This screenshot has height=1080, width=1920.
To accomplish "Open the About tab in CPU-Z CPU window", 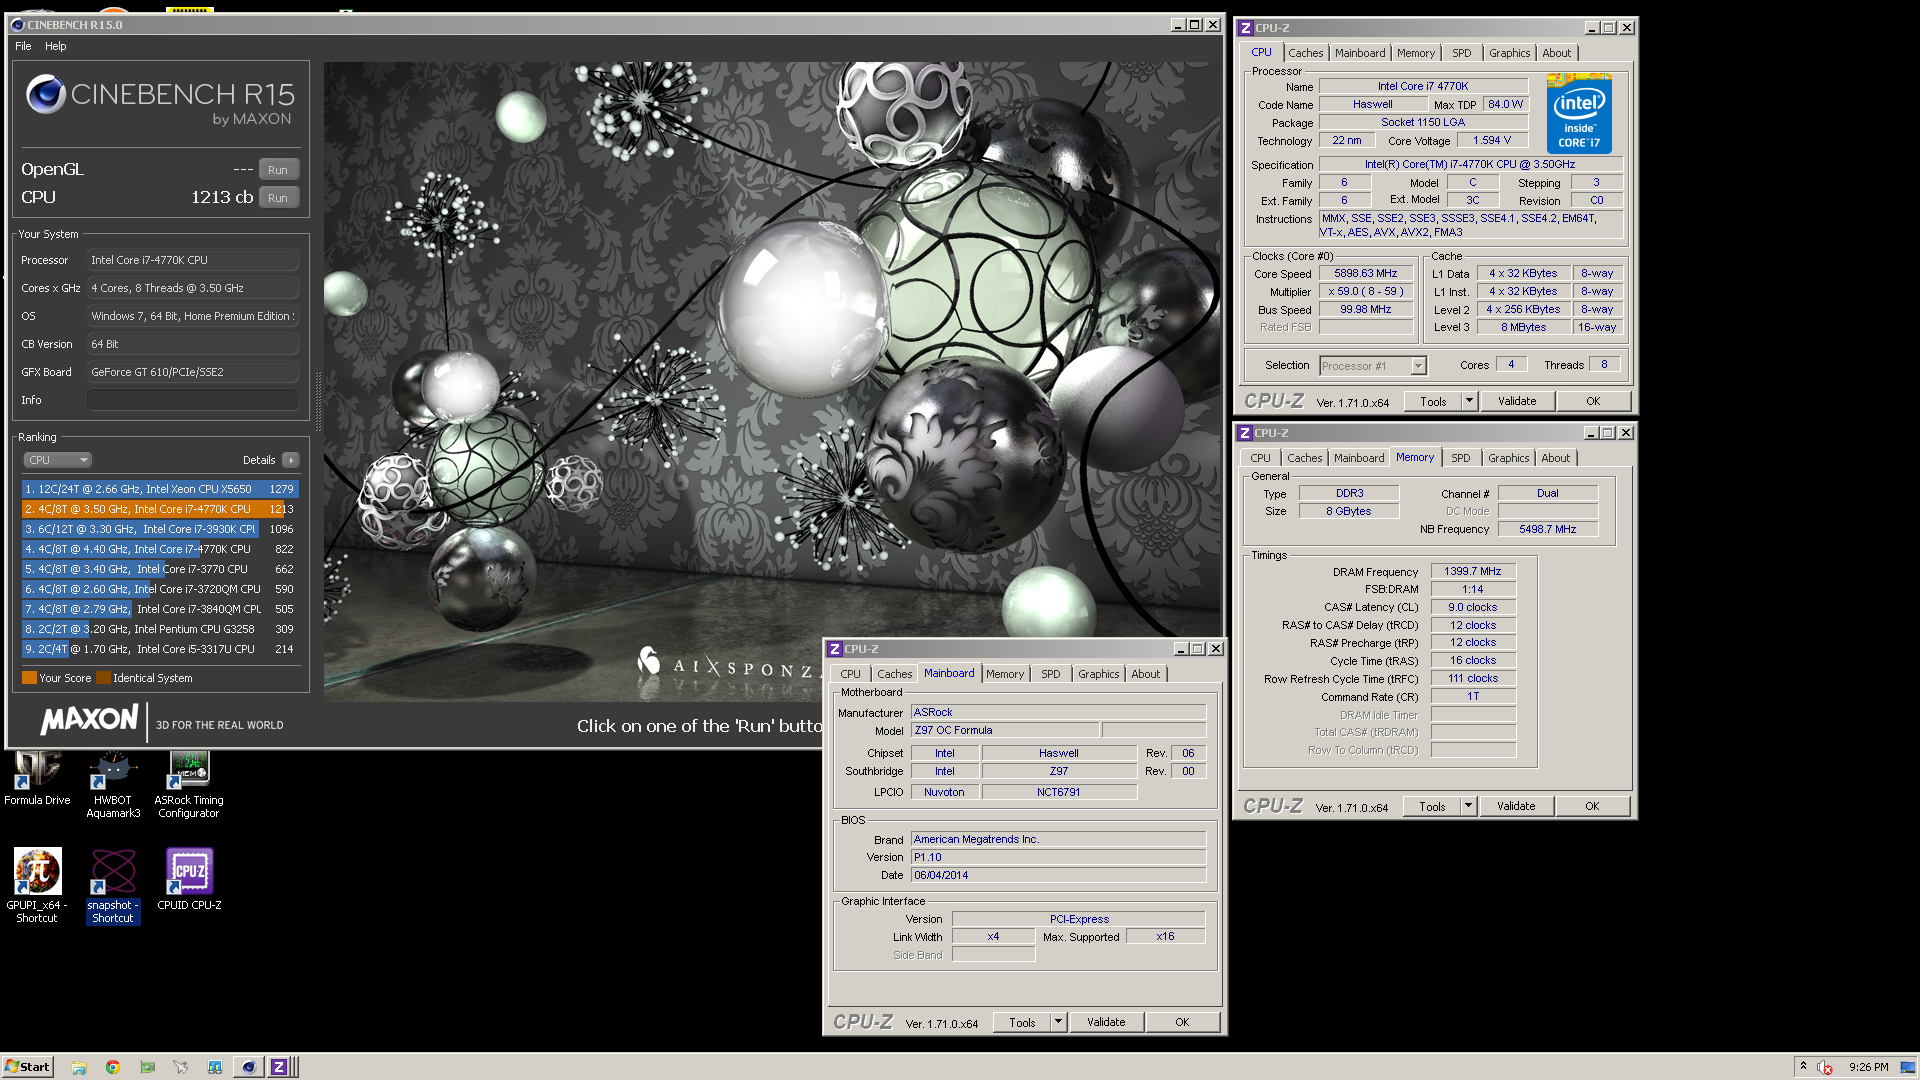I will 1556,53.
